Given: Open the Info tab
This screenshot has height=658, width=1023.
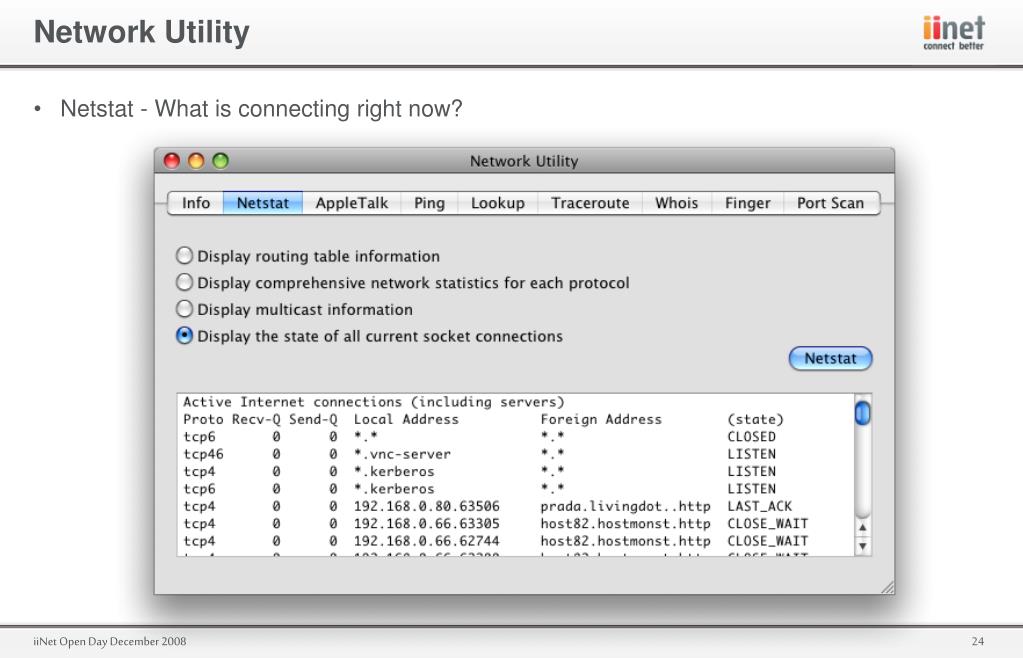Looking at the screenshot, I should click(x=196, y=203).
